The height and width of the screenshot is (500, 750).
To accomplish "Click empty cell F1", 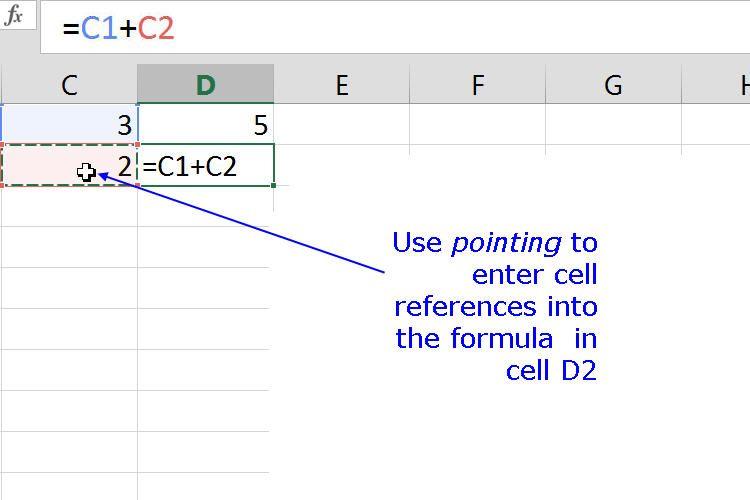I will point(477,124).
